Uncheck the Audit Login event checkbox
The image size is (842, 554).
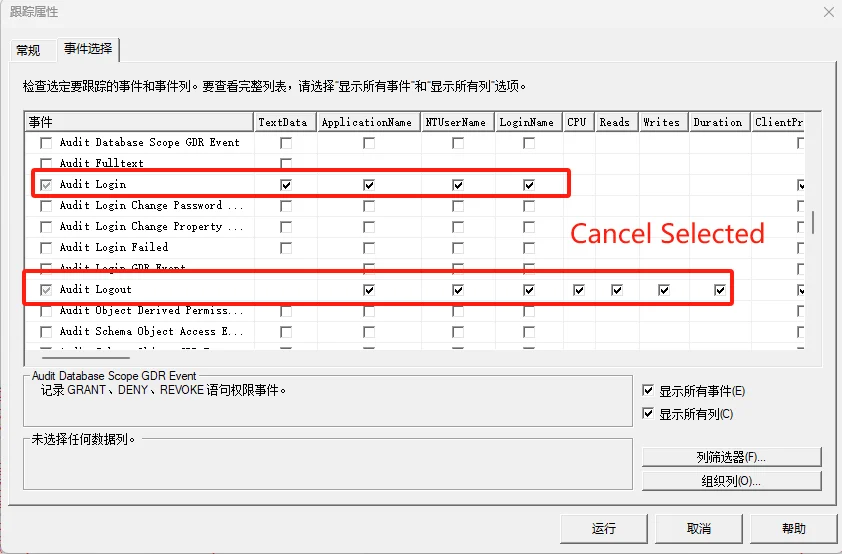coord(46,185)
